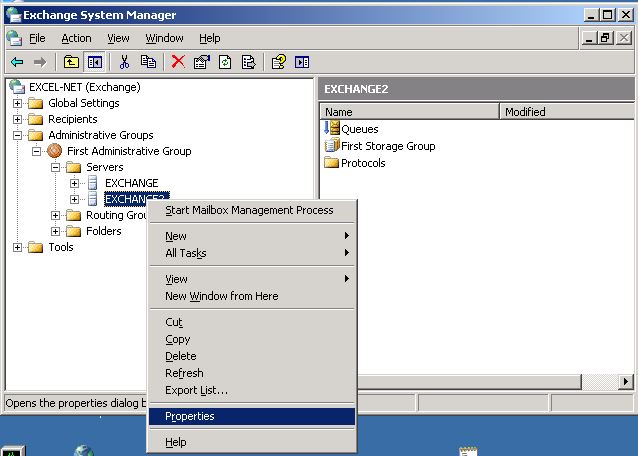Select the Folders tree label
Screen dimensions: 638x456
pos(104,231)
